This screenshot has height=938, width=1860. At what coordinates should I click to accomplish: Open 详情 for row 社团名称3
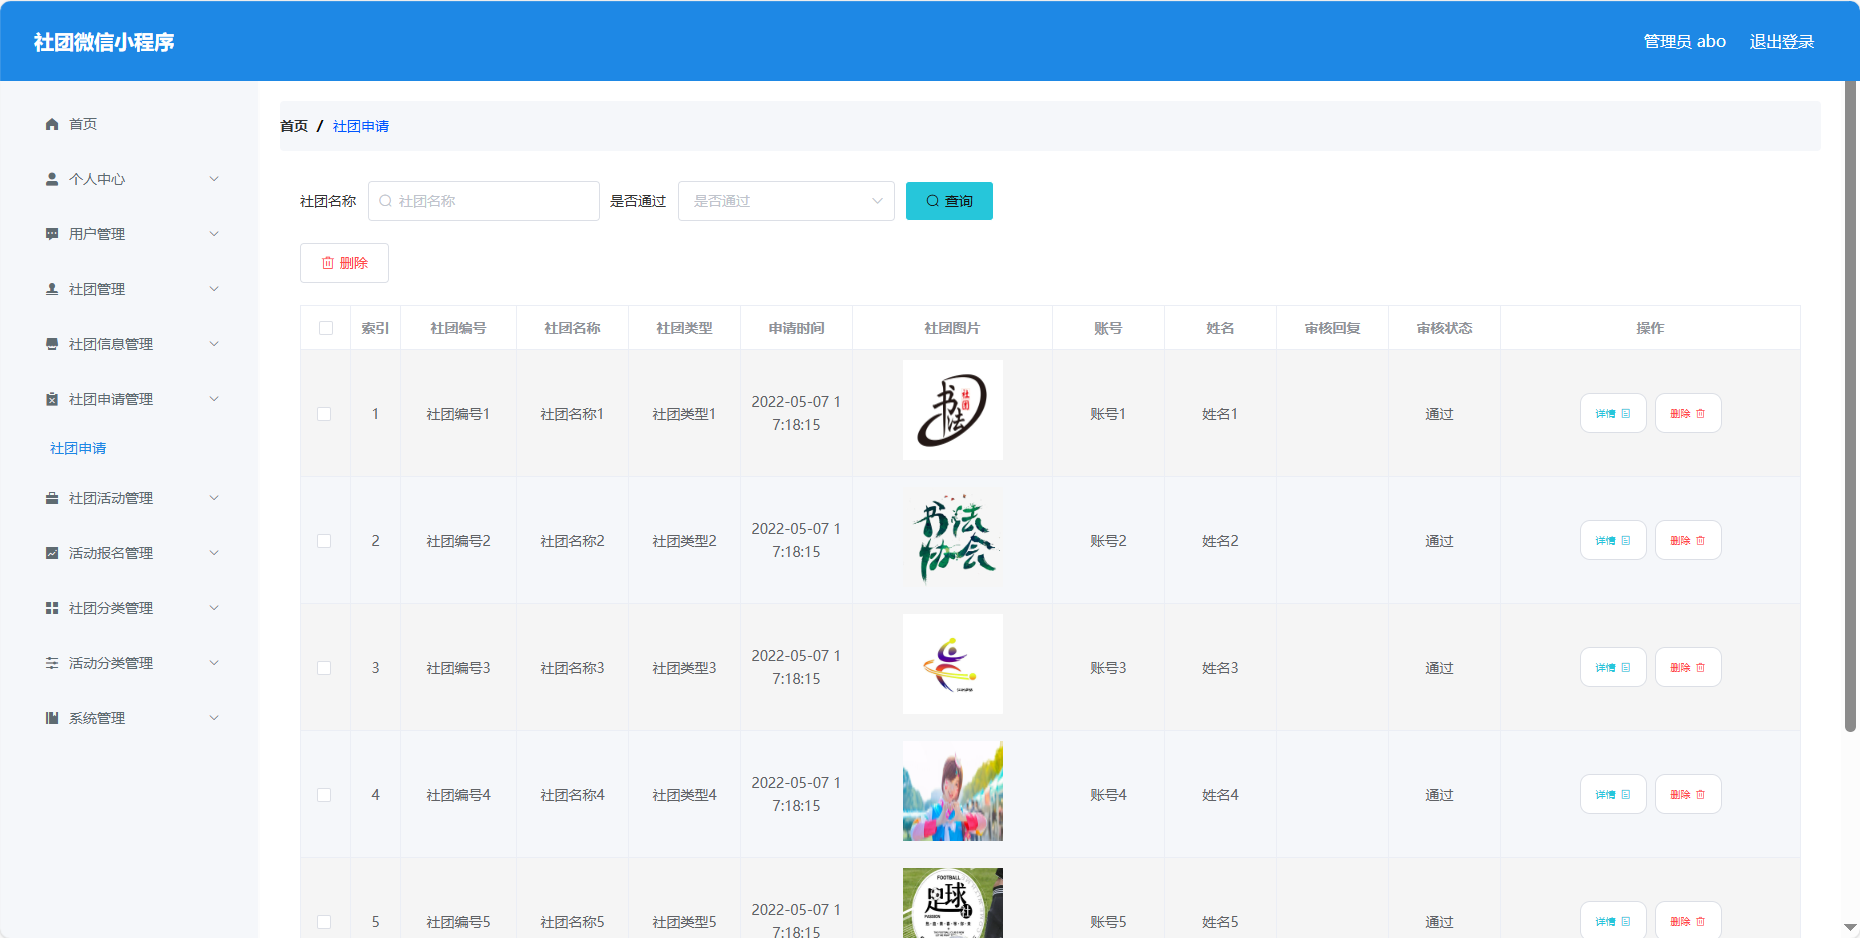click(x=1613, y=667)
